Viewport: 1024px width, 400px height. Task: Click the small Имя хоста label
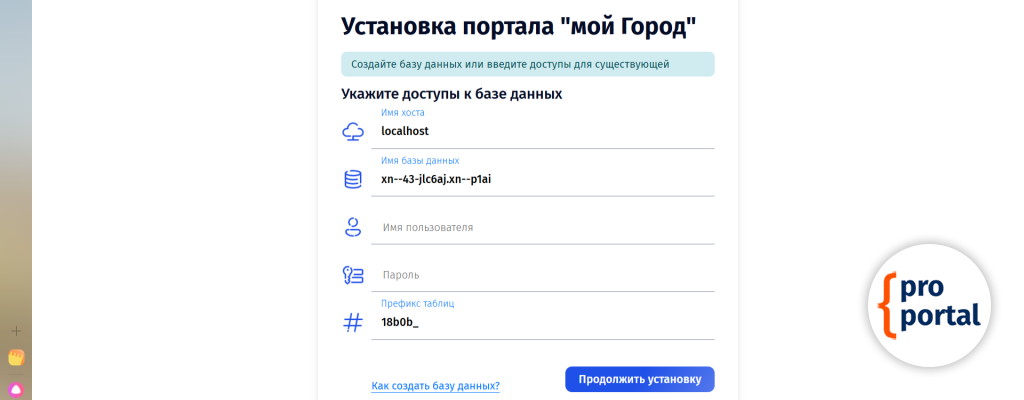(402, 113)
